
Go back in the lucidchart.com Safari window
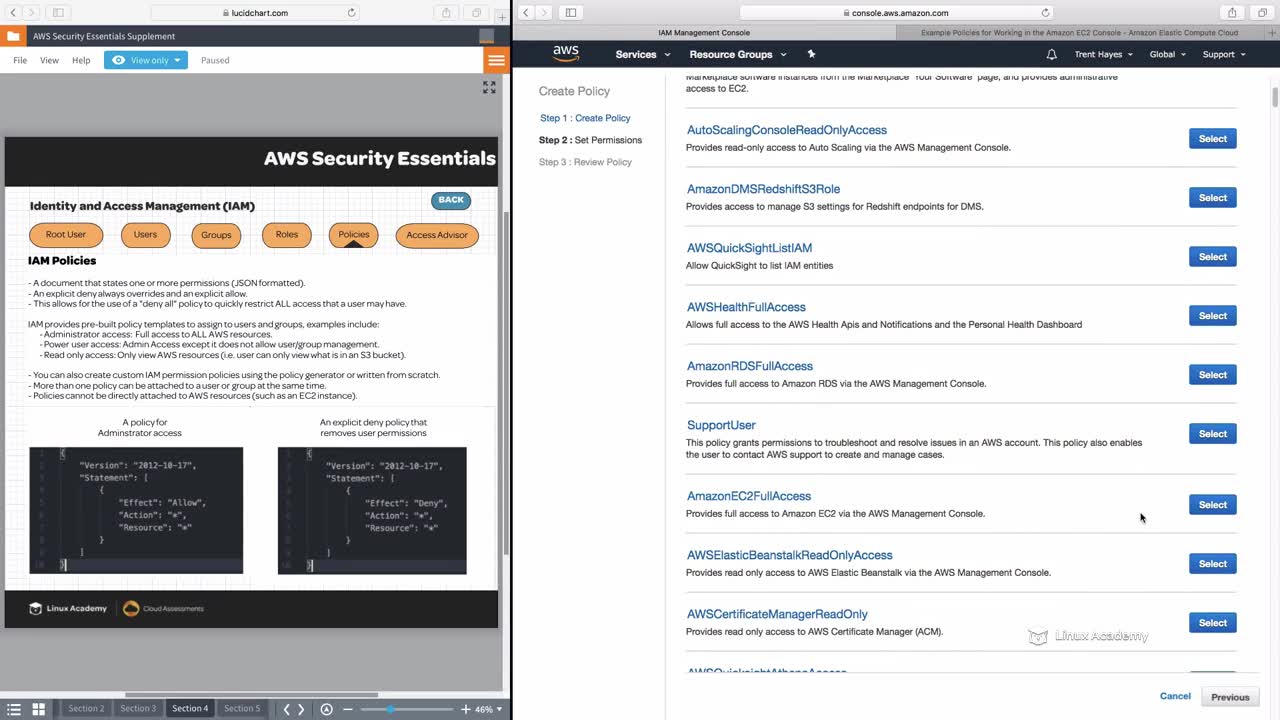[x=11, y=13]
